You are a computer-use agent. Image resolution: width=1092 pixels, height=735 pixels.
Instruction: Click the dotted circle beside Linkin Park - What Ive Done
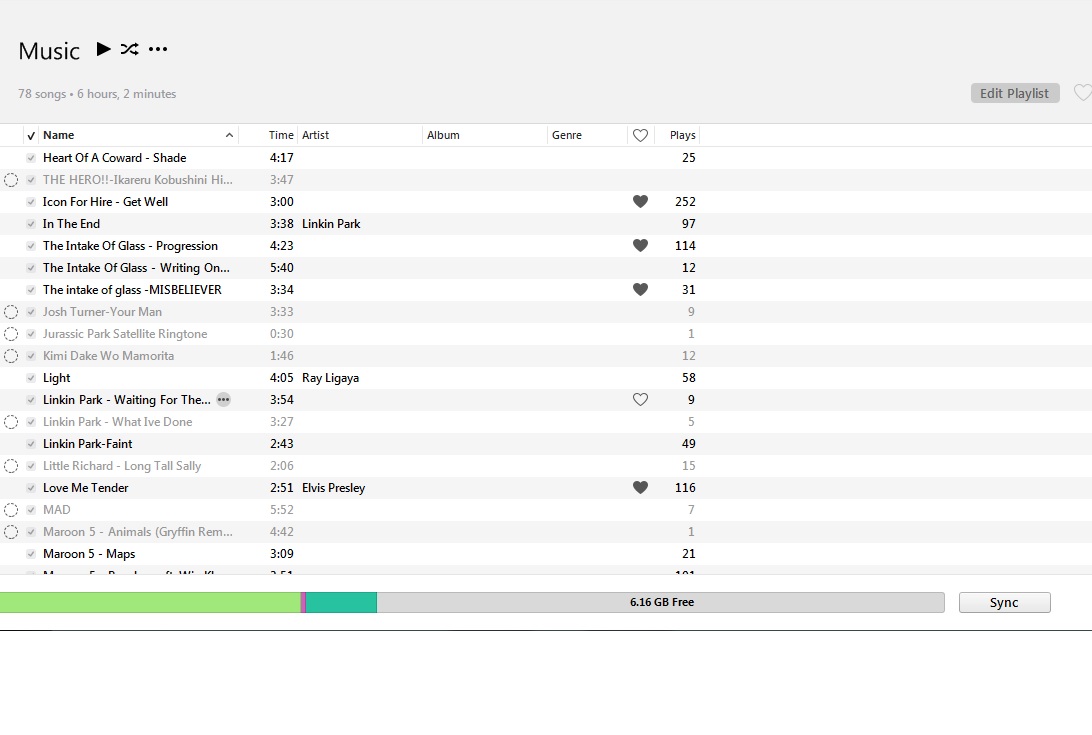[11, 422]
